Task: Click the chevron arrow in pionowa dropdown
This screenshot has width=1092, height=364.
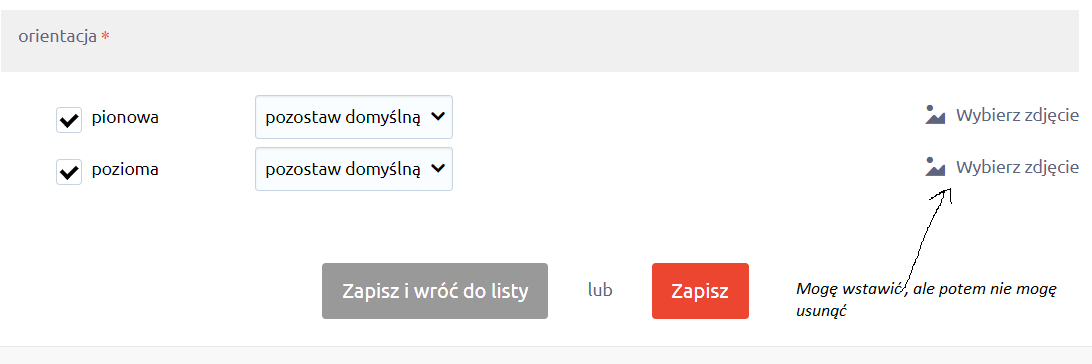Action: click(437, 116)
